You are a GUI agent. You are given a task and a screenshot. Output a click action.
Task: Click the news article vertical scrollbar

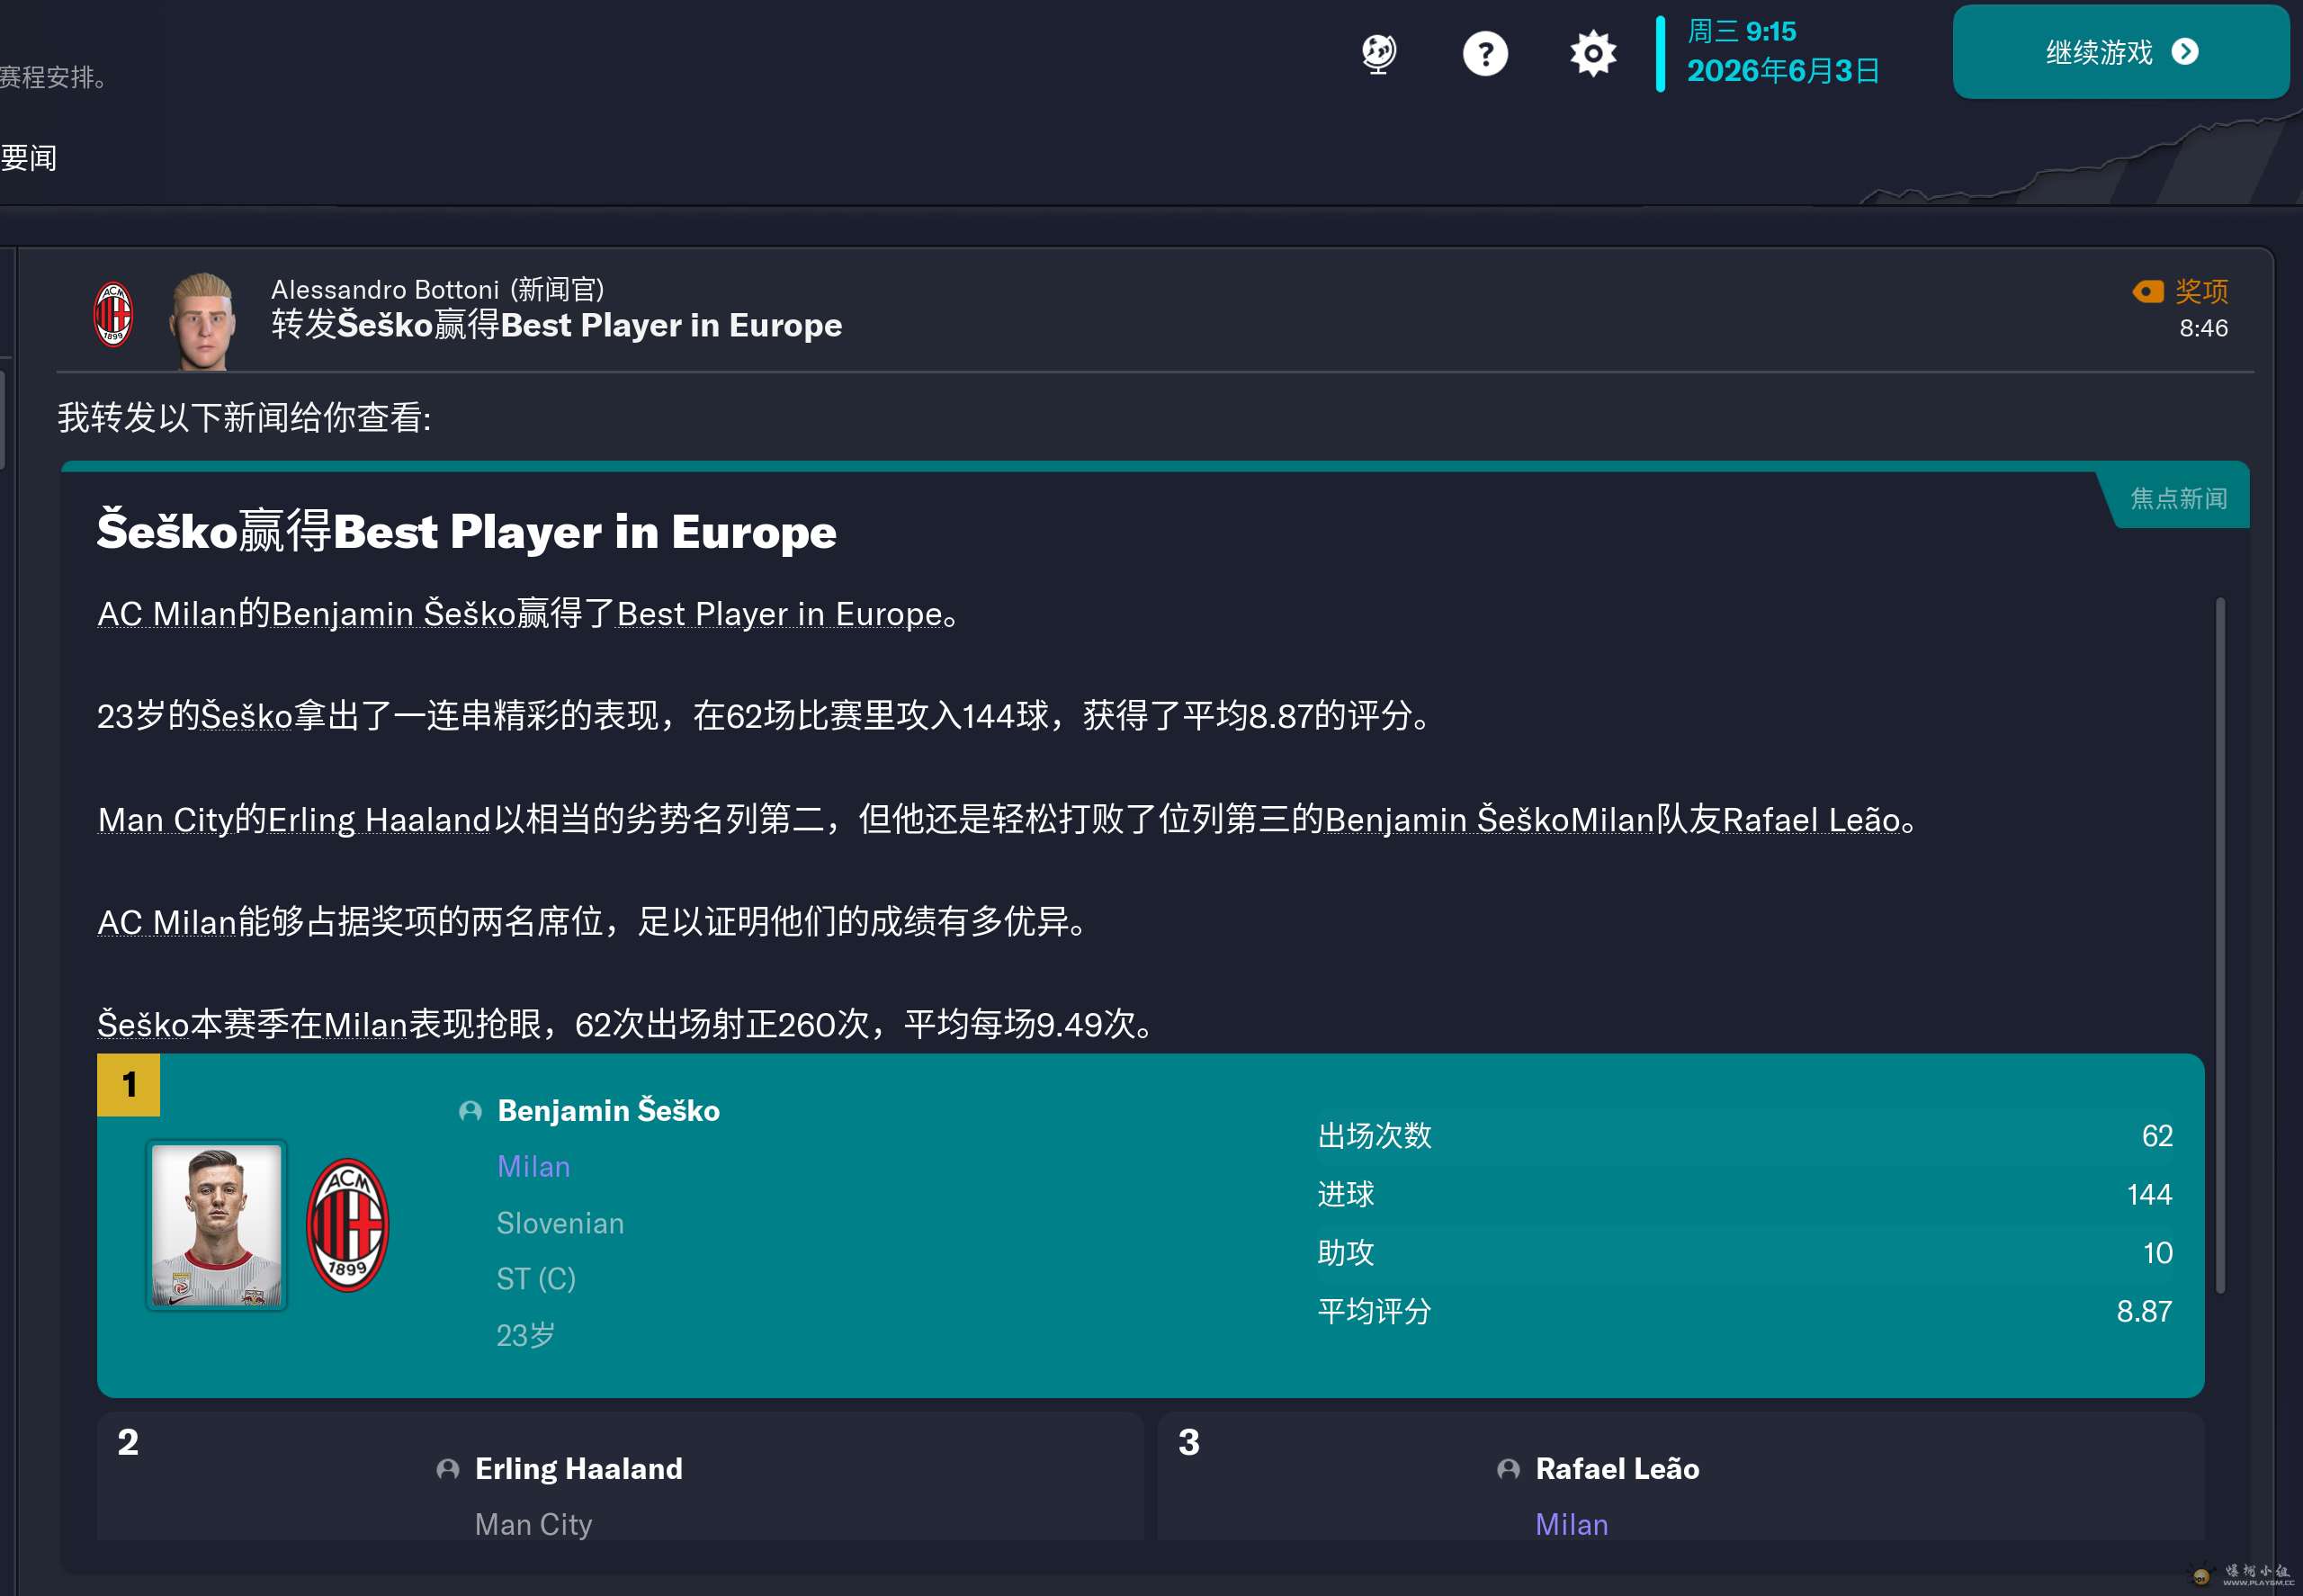[x=2220, y=945]
